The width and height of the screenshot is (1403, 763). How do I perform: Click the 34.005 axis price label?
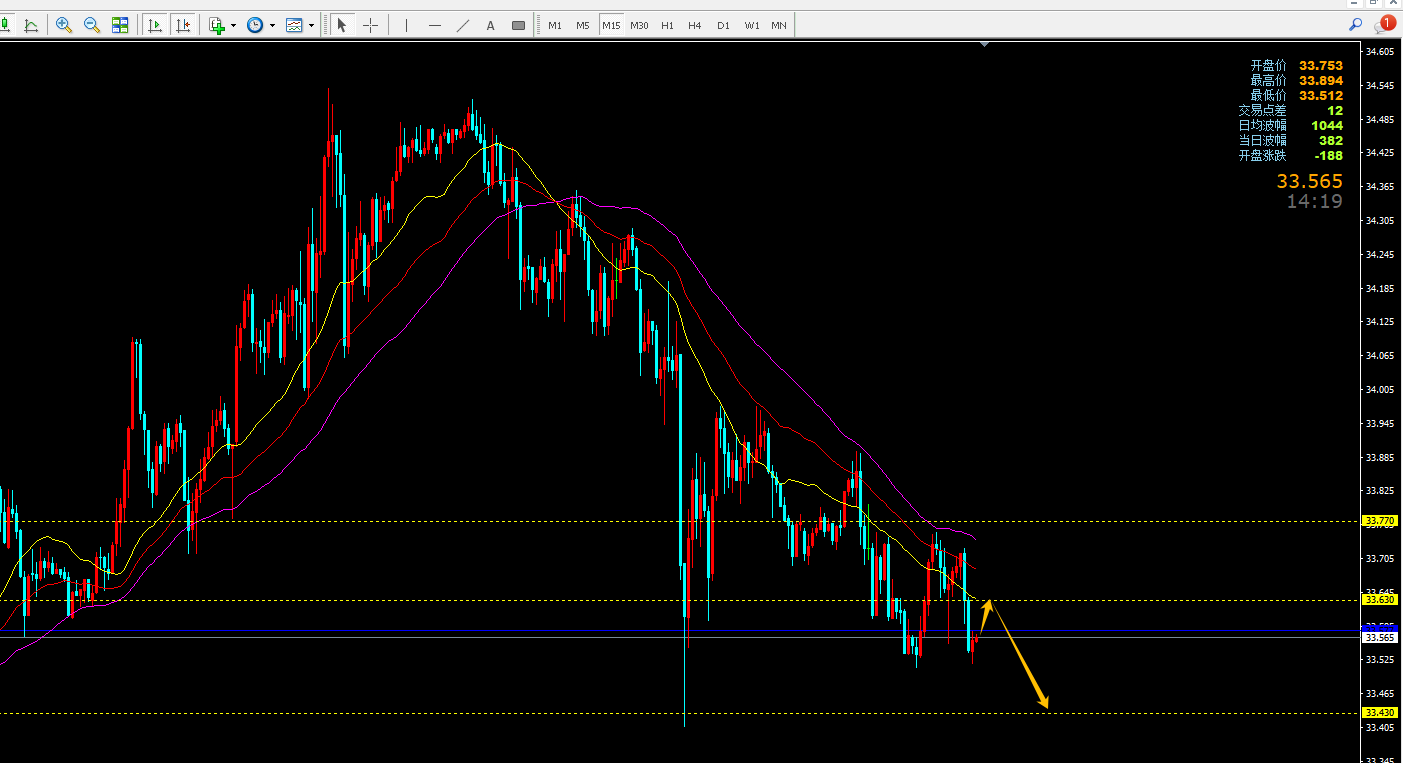(1380, 389)
